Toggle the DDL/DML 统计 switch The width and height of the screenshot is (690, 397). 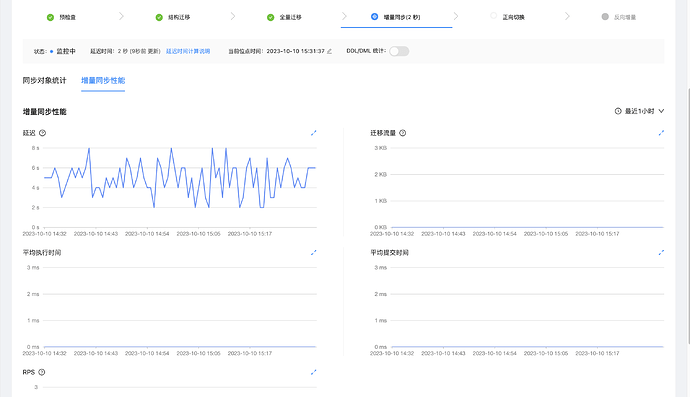[399, 51]
